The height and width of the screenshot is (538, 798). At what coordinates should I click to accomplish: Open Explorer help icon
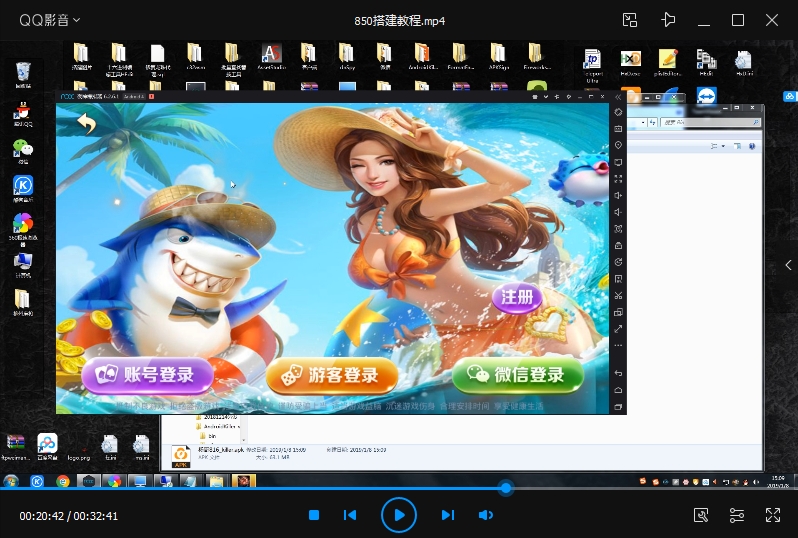tap(752, 147)
